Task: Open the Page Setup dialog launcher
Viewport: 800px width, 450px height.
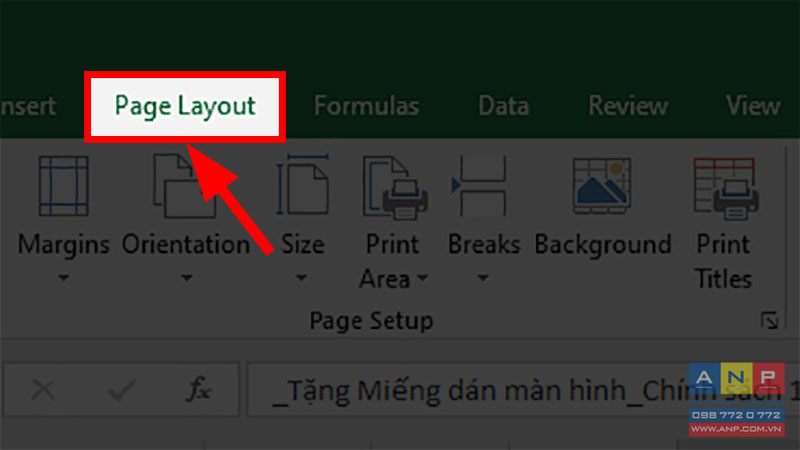Action: pyautogui.click(x=769, y=321)
